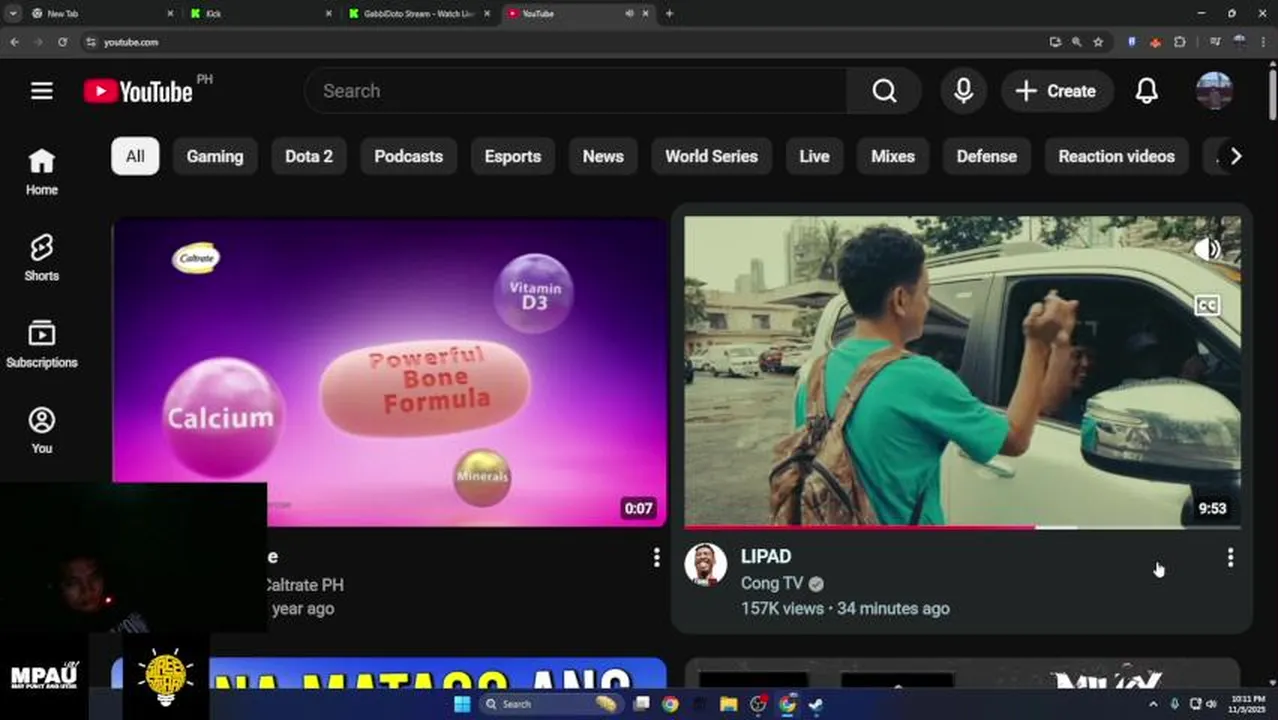The image size is (1278, 720).
Task: Open more options for Caltrate video
Action: (x=656, y=558)
